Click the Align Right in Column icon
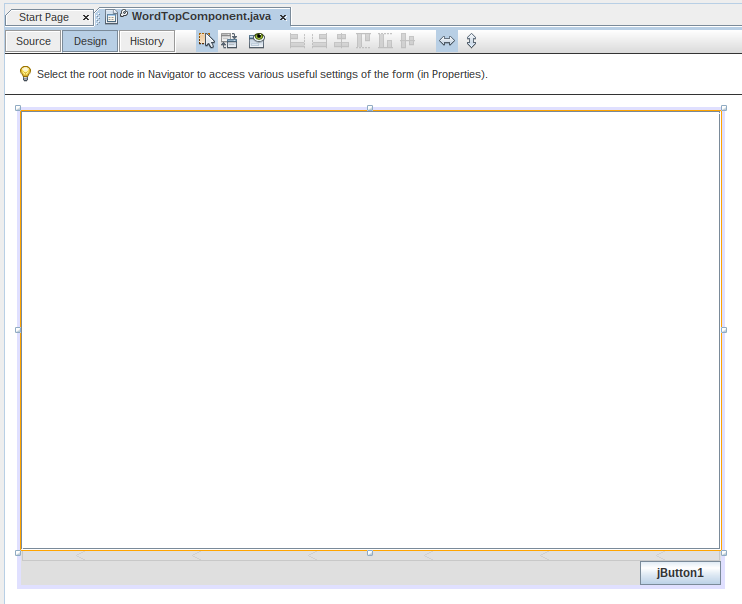Screen dimensions: 742x604 coord(319,41)
